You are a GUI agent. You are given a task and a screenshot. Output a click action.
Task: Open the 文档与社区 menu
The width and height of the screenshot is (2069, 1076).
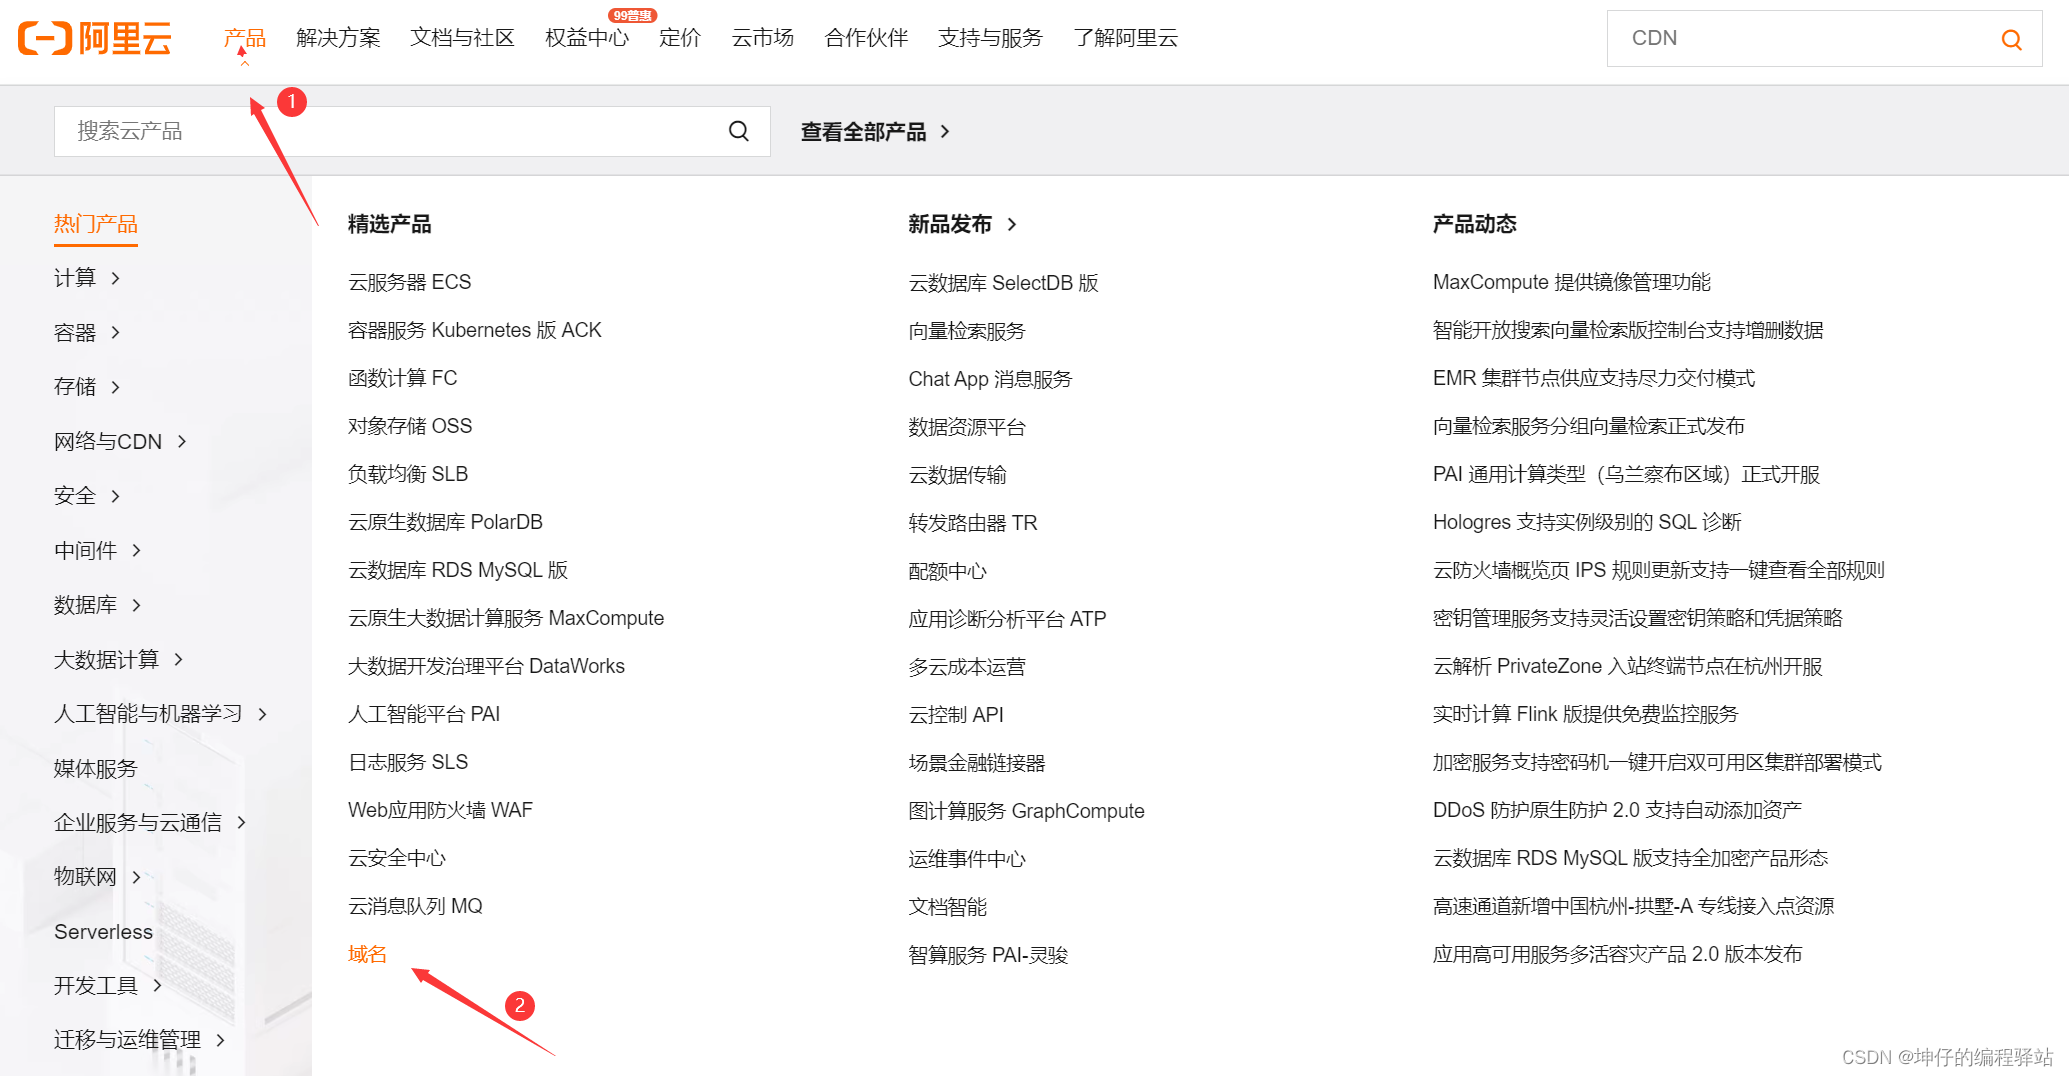coord(462,38)
